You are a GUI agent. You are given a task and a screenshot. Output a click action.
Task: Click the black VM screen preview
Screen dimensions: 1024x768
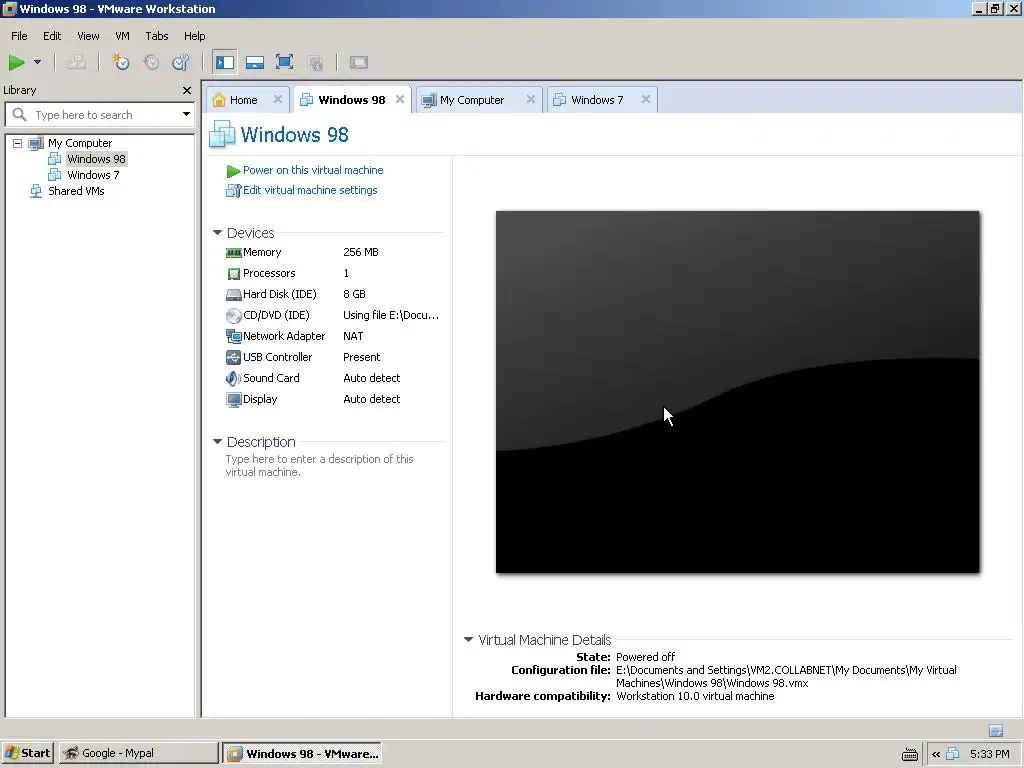click(737, 392)
